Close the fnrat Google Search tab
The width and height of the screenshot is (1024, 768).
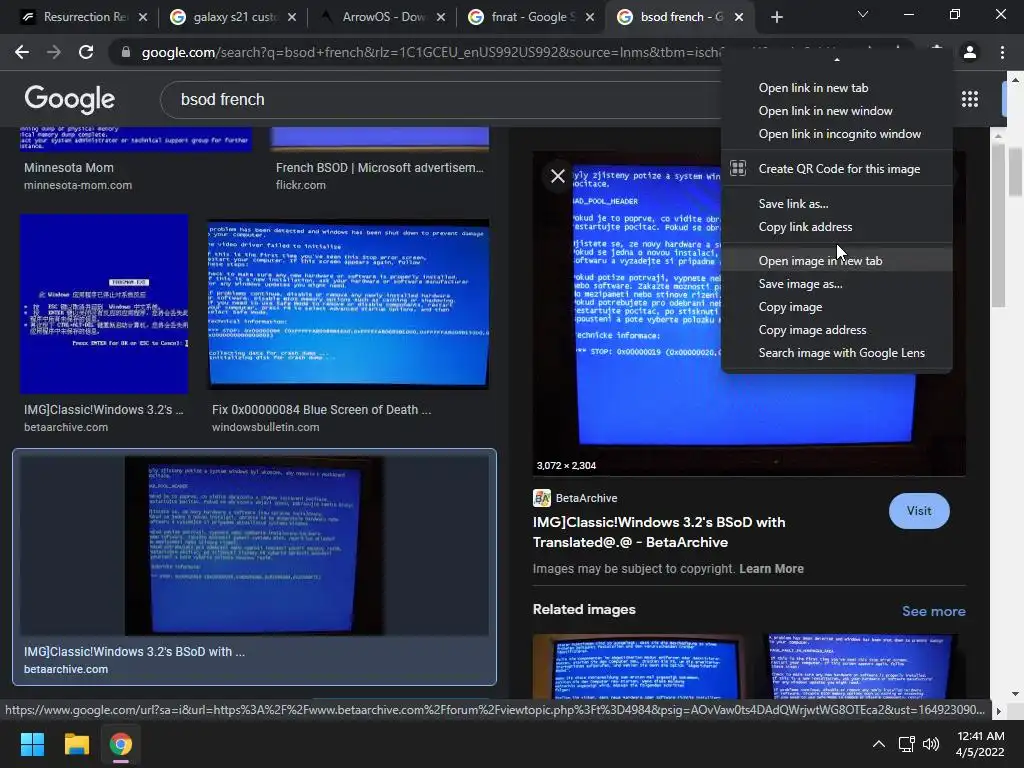click(590, 17)
